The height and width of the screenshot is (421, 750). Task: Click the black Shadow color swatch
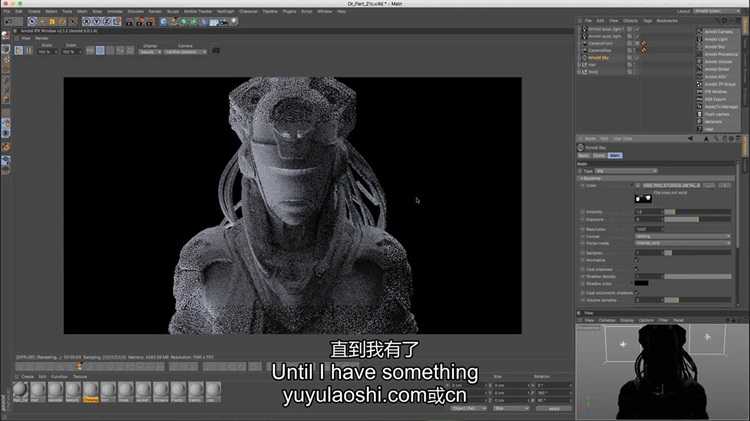[x=641, y=283]
